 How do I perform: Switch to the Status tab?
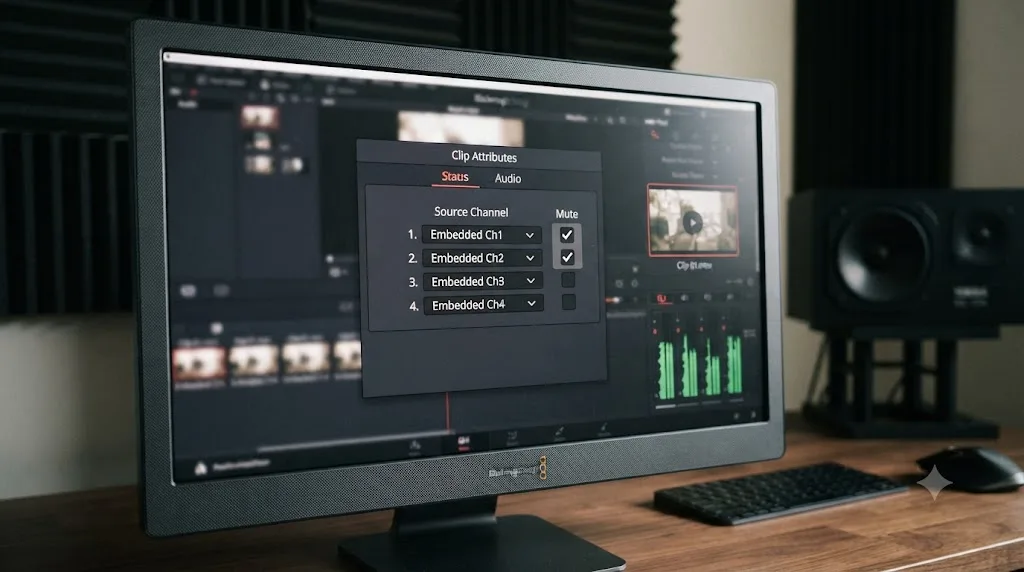click(455, 177)
